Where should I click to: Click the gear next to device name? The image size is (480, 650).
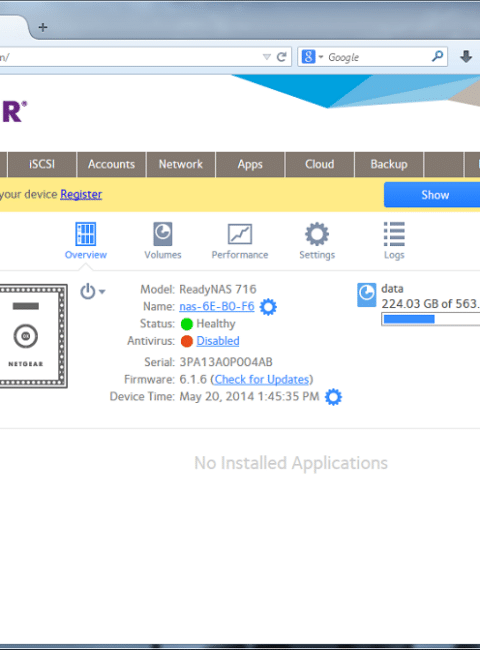[268, 307]
